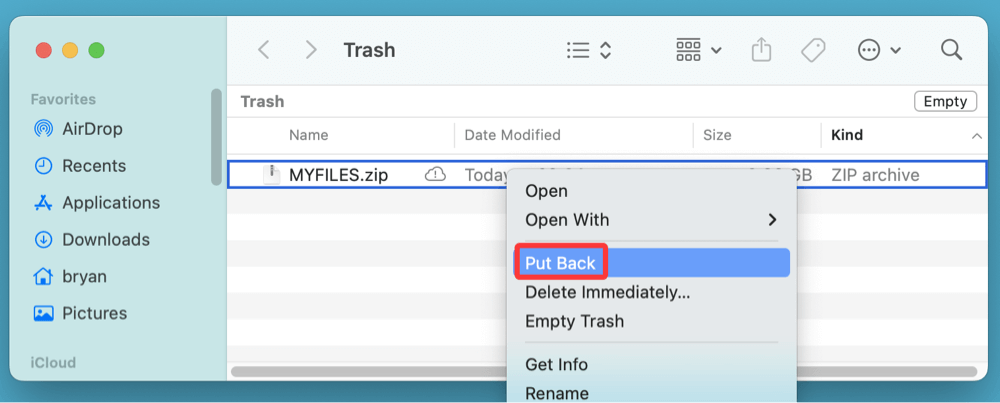
Task: Sort by the Size column
Action: point(717,135)
